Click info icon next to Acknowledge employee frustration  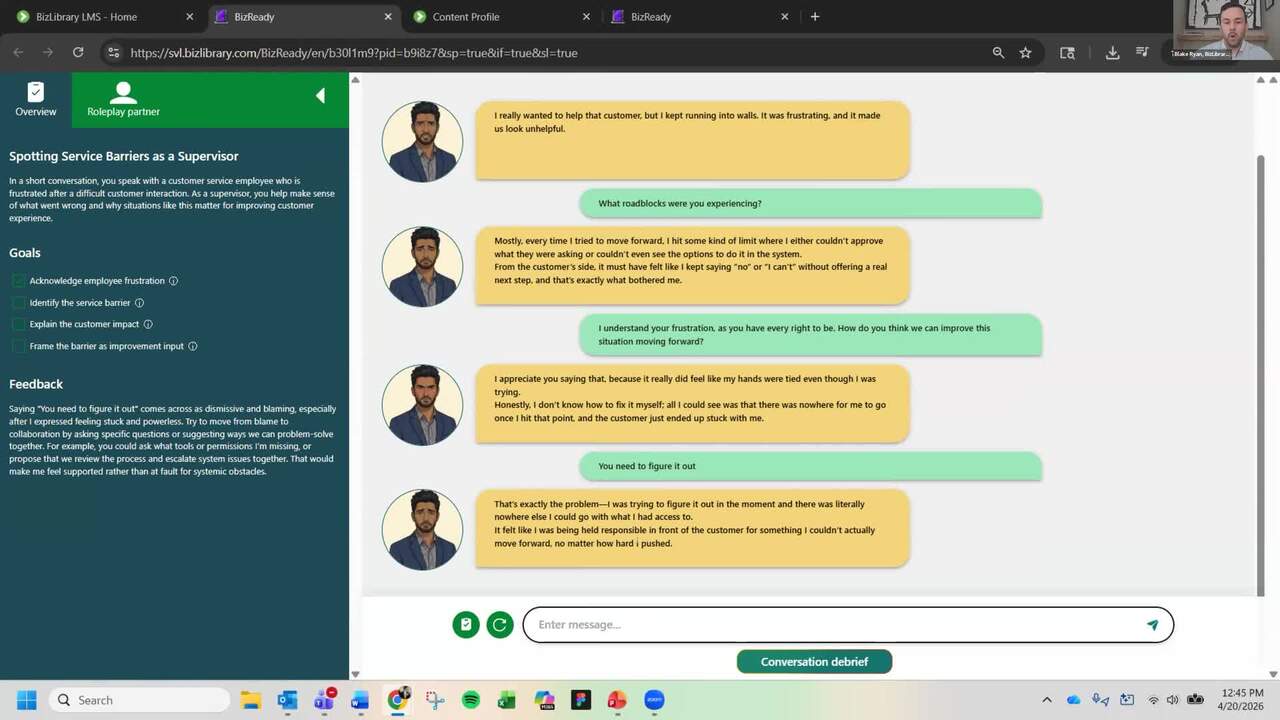(x=173, y=281)
